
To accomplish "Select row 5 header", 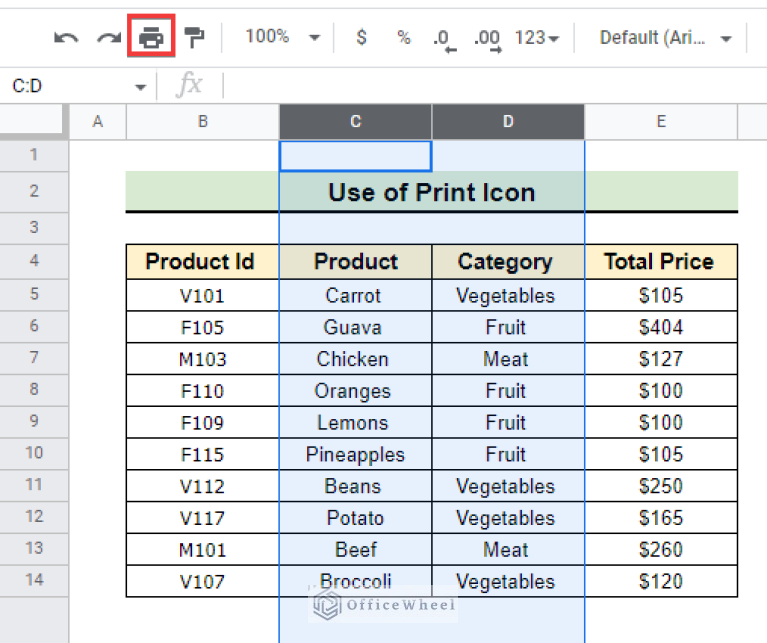I will pyautogui.click(x=34, y=295).
